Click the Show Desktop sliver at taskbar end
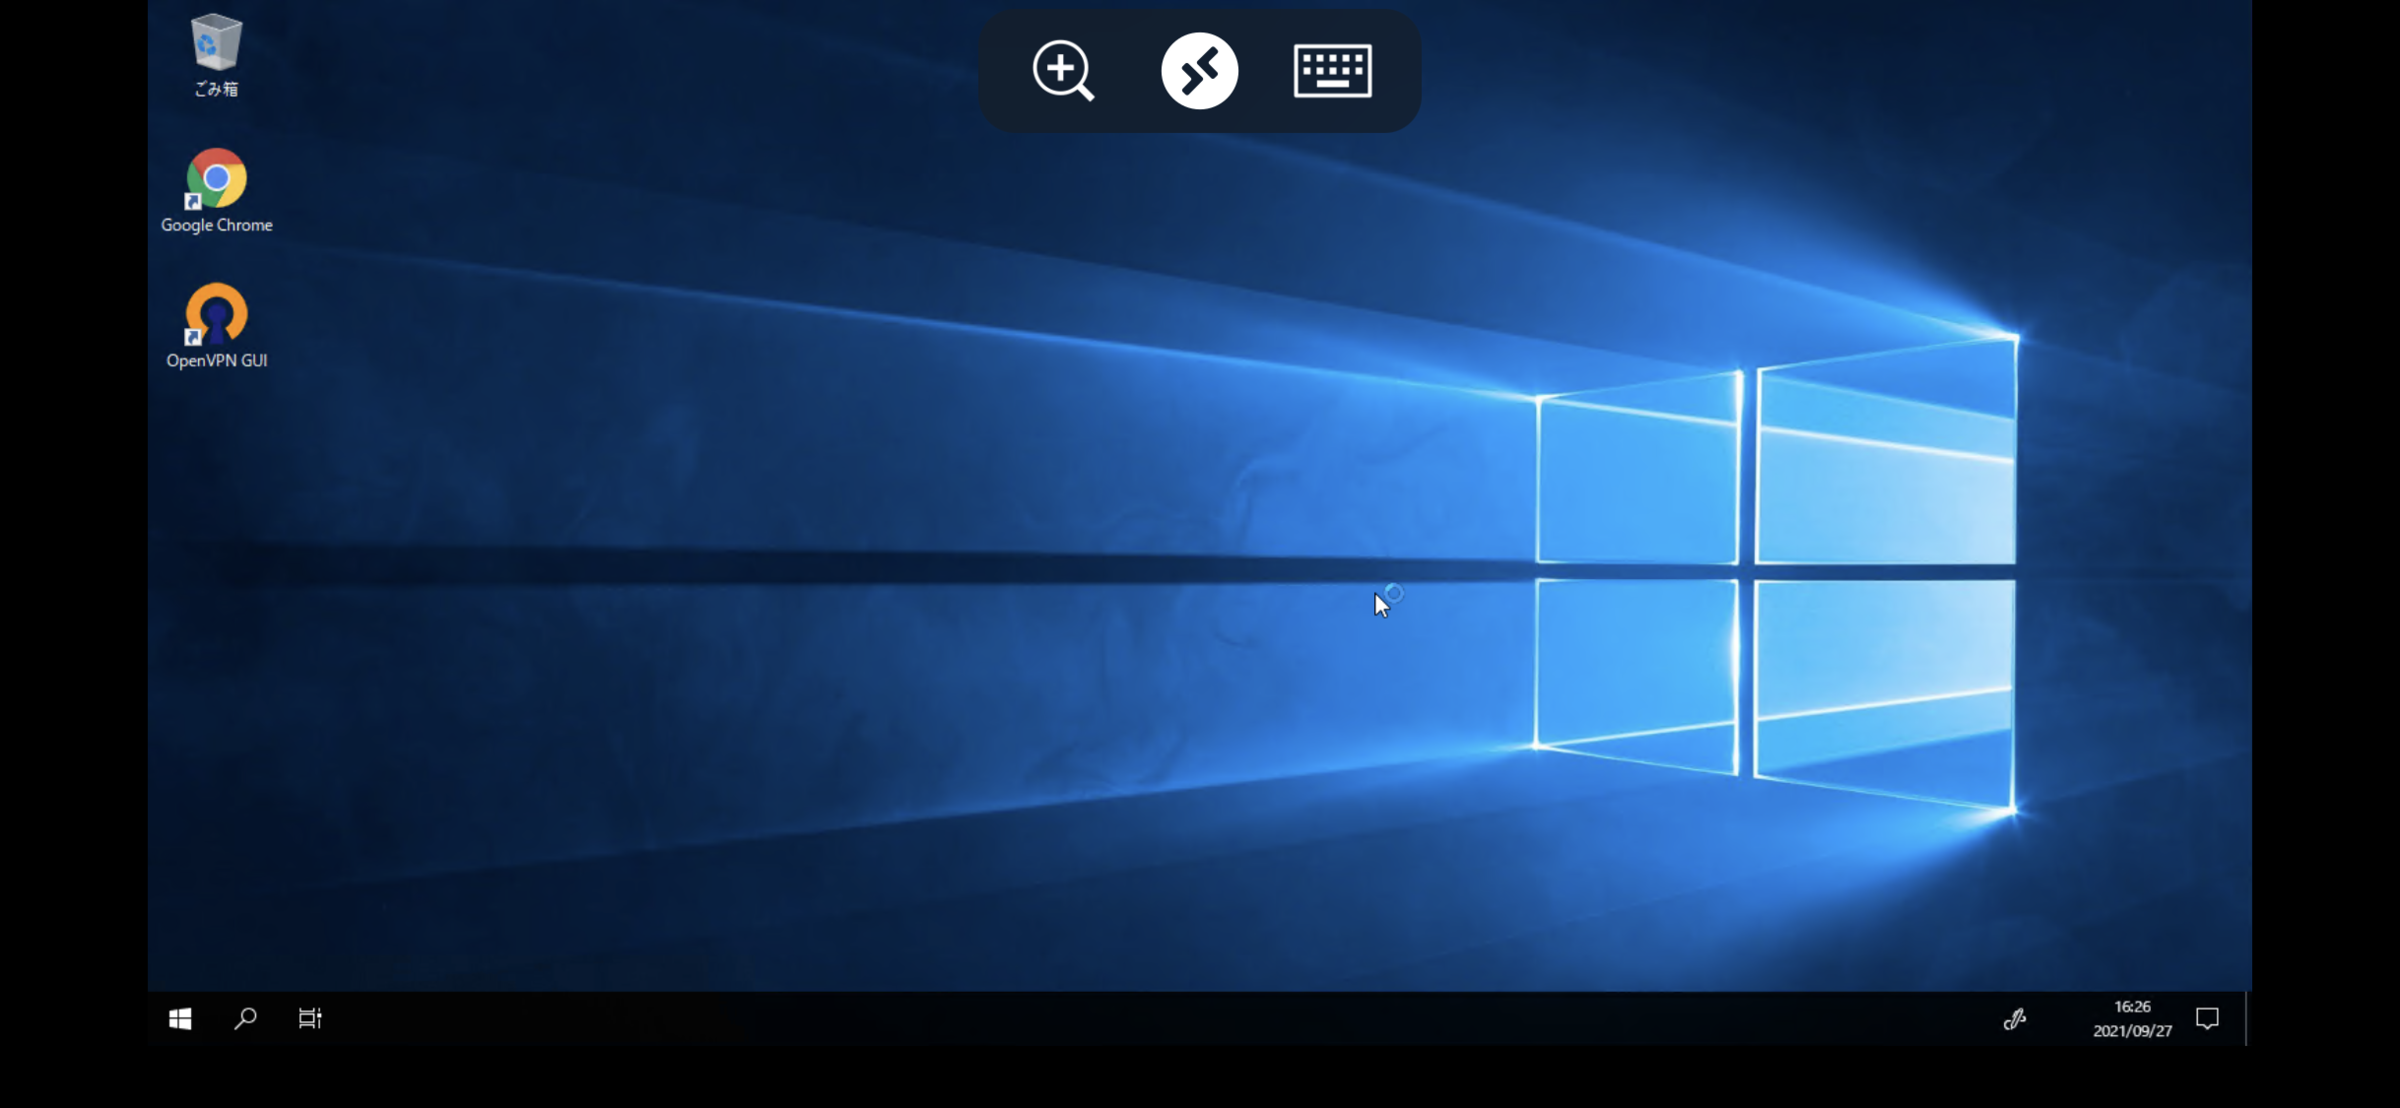This screenshot has width=2400, height=1108. click(2248, 1018)
